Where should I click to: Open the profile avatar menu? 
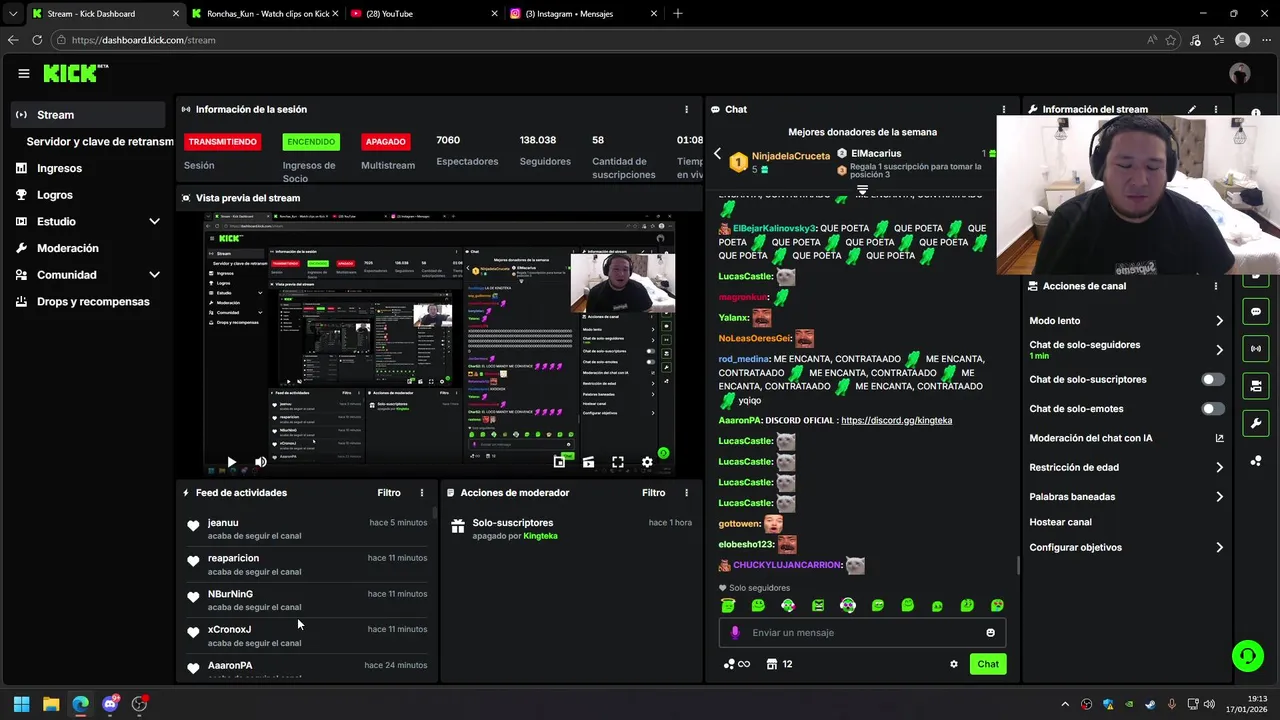[x=1240, y=73]
